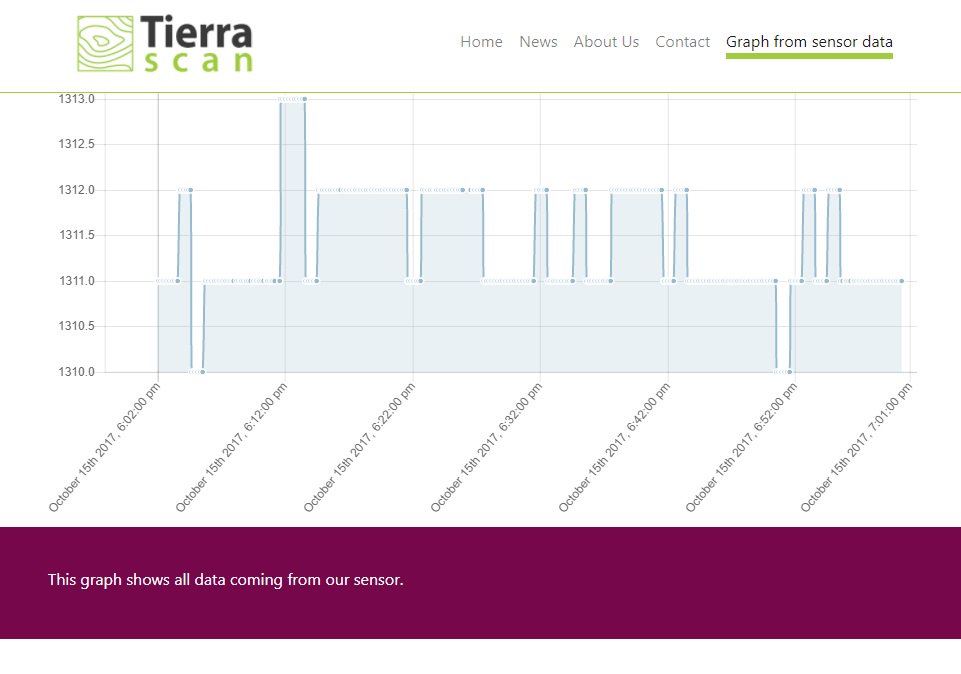The image size is (961, 674).
Task: Click the 1310.0 y-axis label
Action: click(x=77, y=372)
